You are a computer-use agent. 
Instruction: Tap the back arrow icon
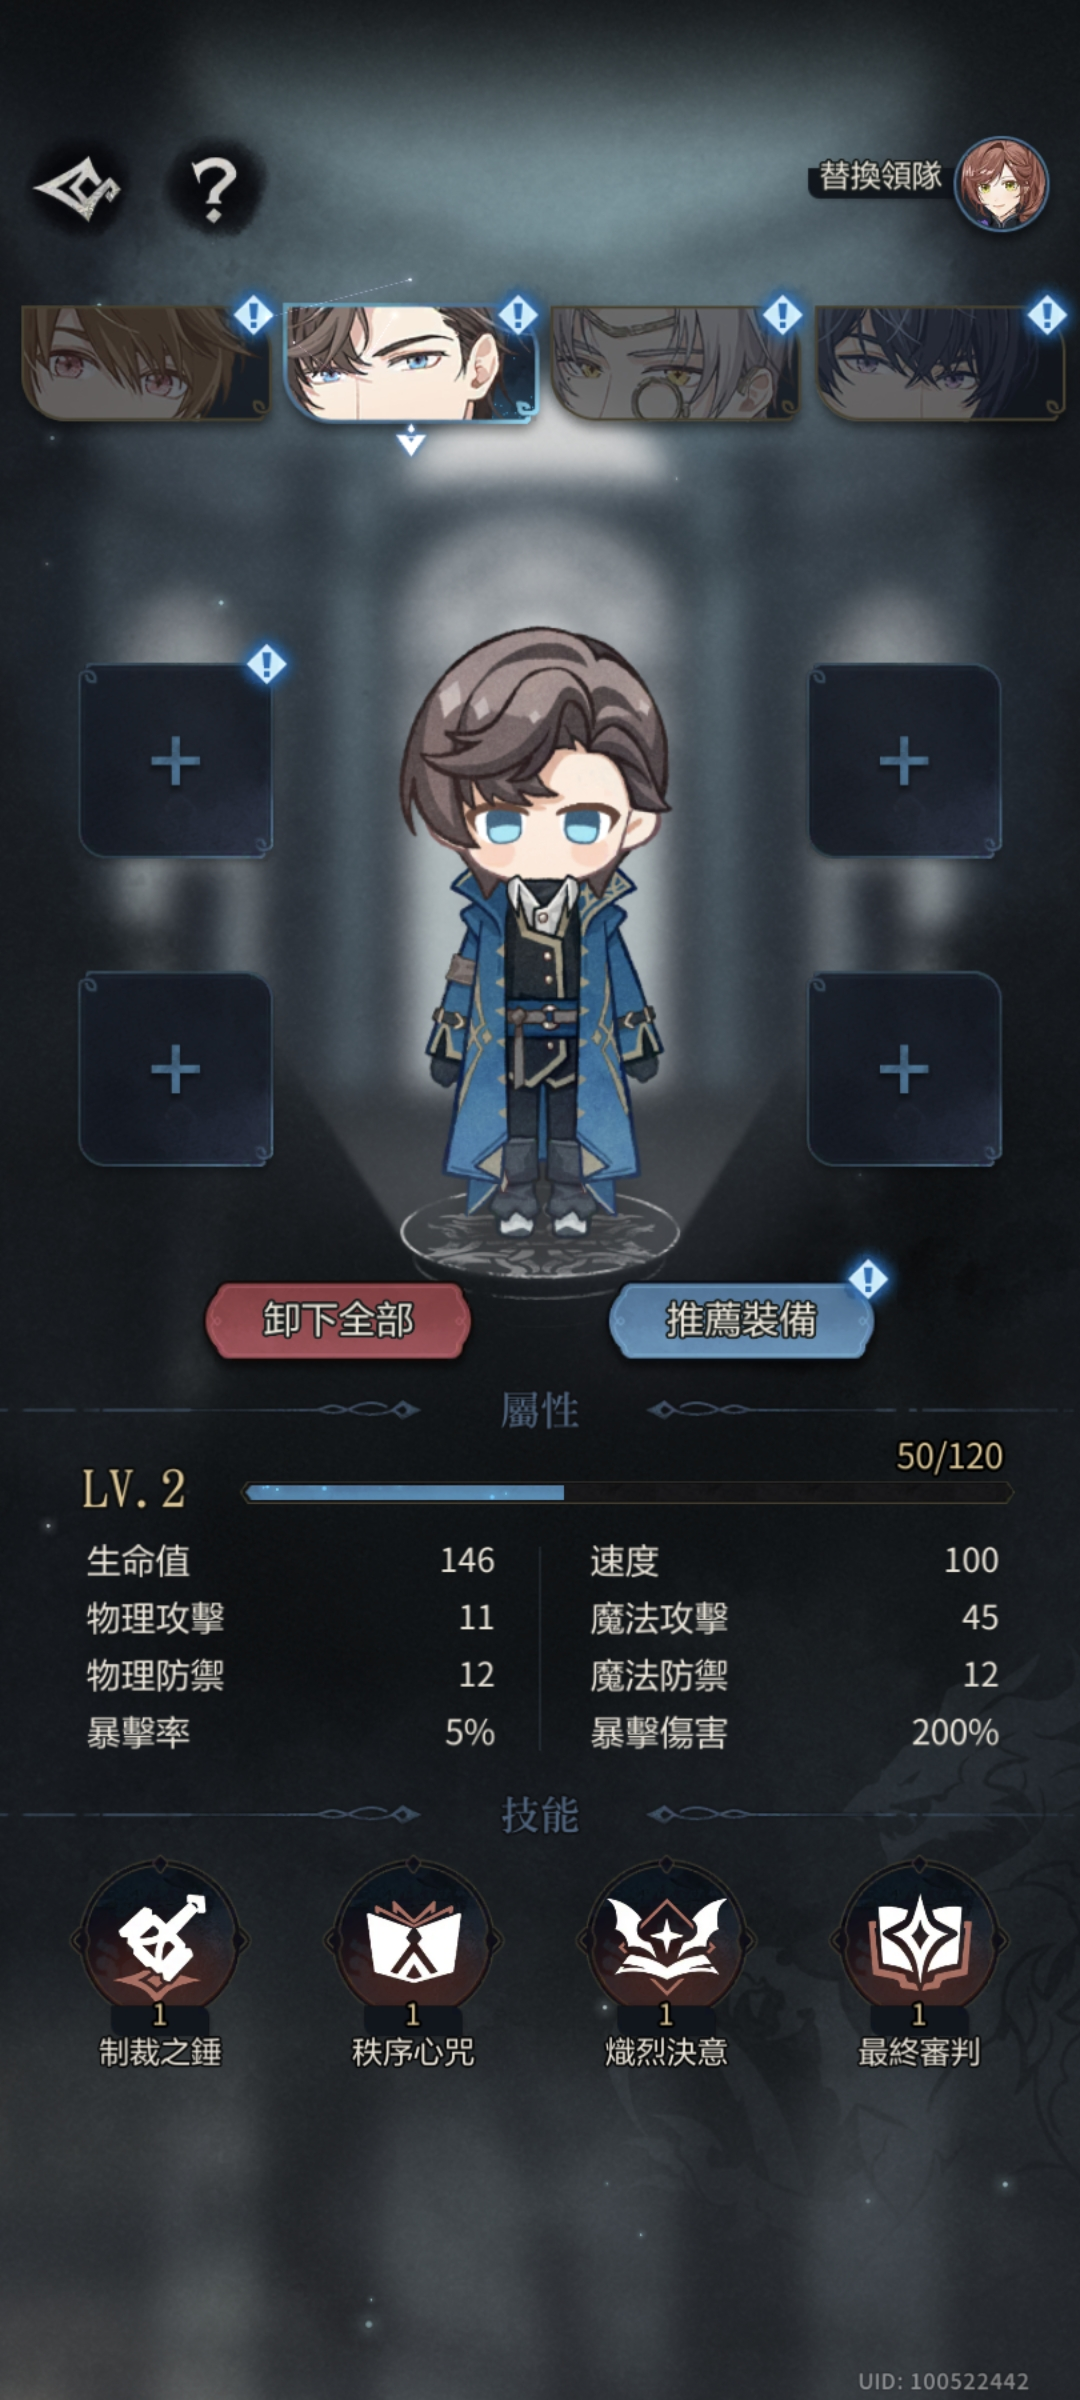[78, 188]
